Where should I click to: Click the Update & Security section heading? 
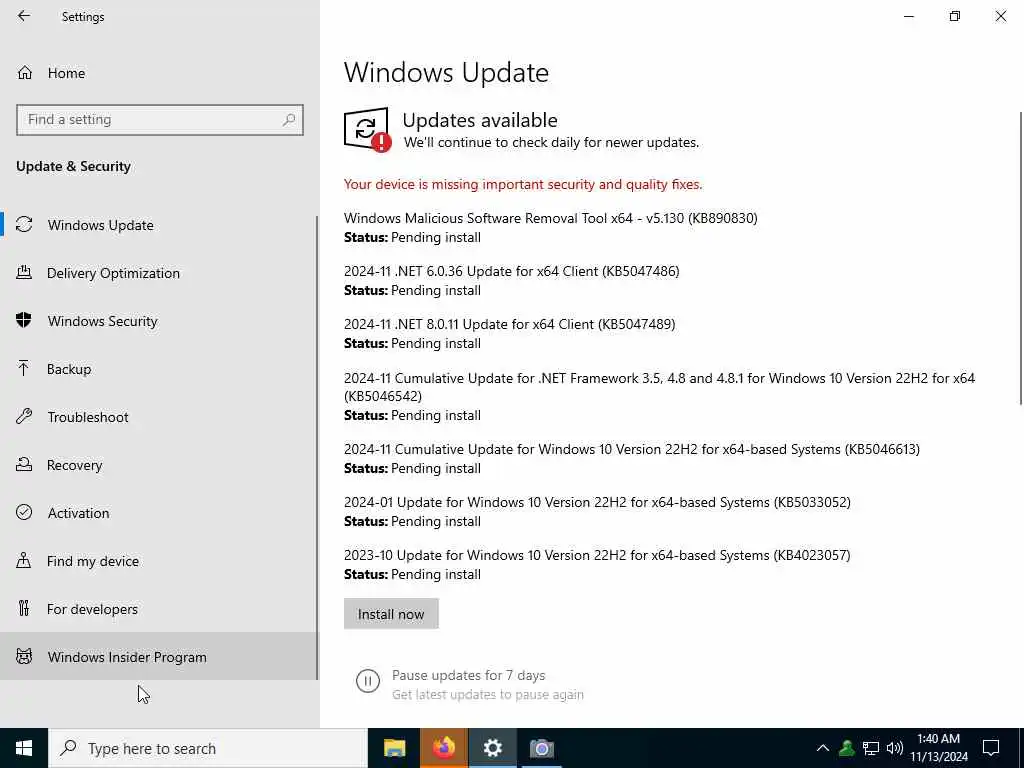pos(73,166)
